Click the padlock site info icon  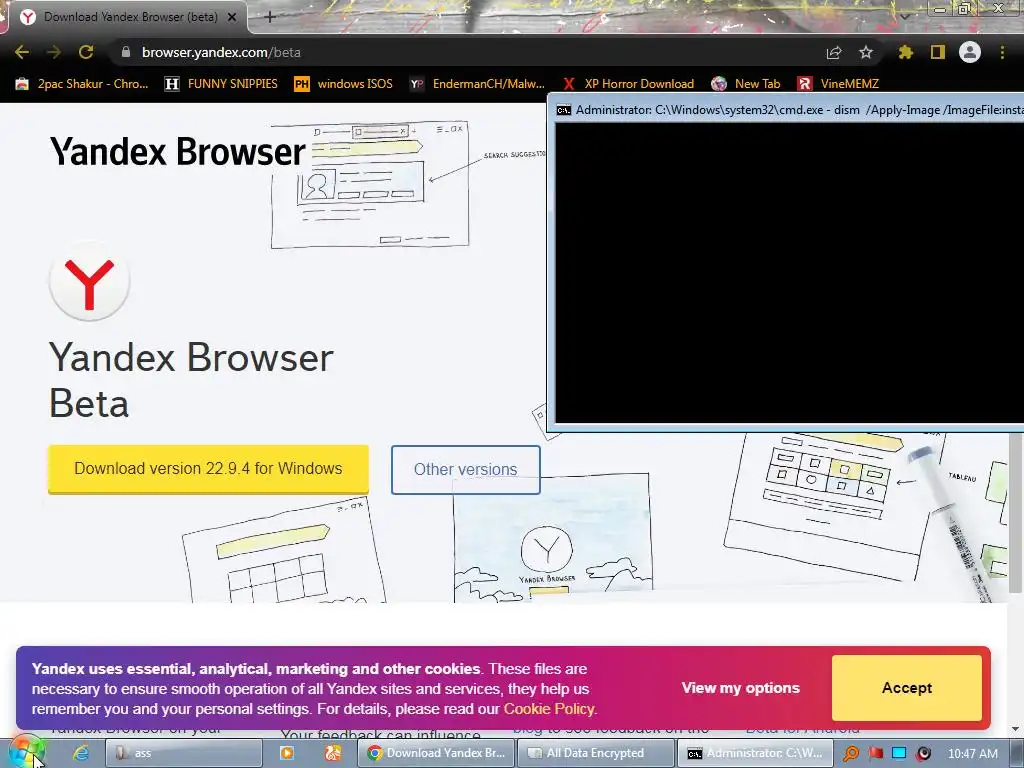click(x=126, y=52)
